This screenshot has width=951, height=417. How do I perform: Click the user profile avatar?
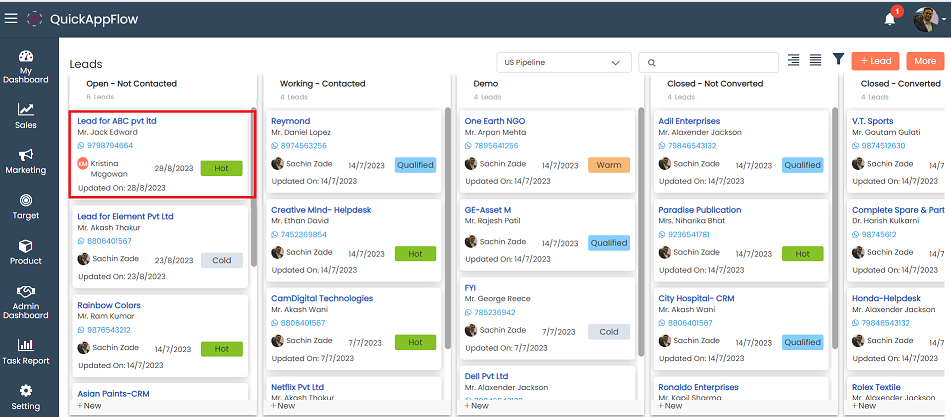(925, 18)
